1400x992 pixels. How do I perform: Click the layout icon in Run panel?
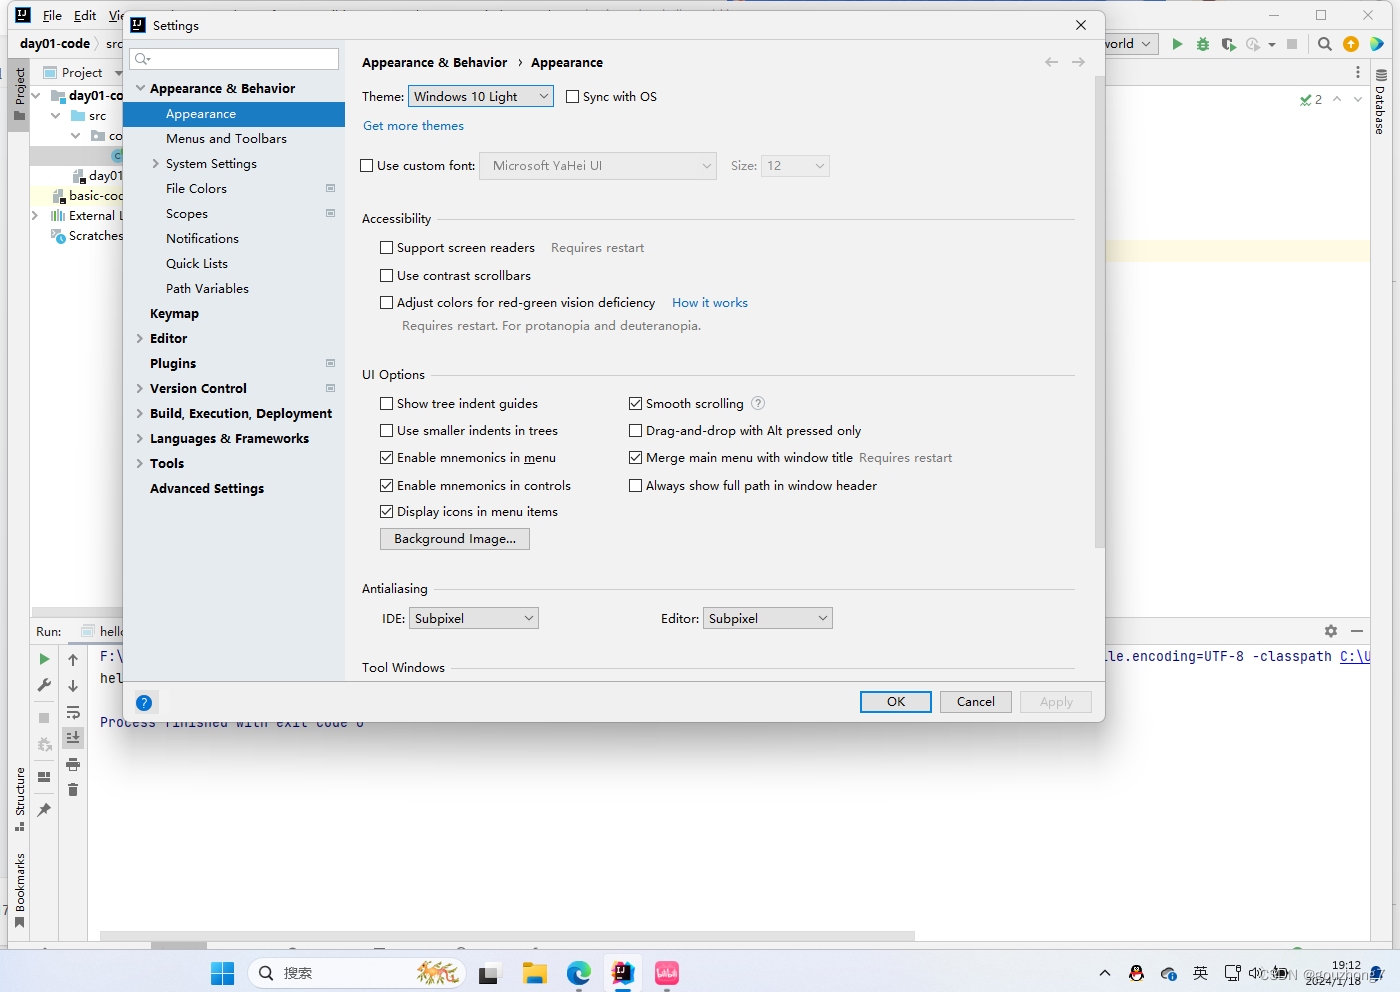pyautogui.click(x=44, y=777)
